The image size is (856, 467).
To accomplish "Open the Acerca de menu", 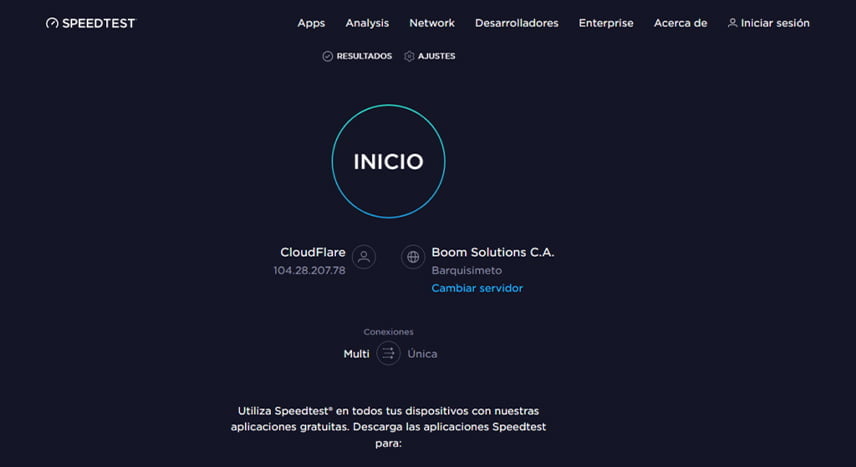I will [680, 23].
